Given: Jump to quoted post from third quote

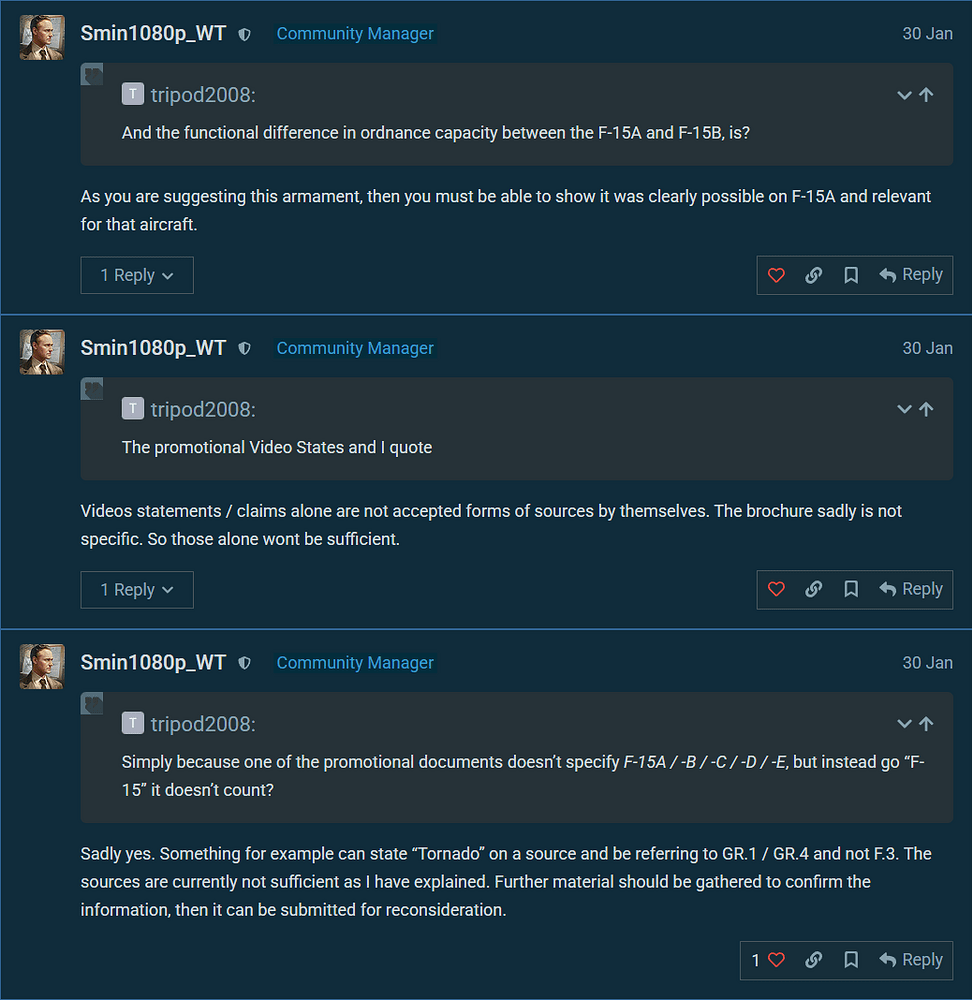Looking at the screenshot, I should (x=927, y=724).
